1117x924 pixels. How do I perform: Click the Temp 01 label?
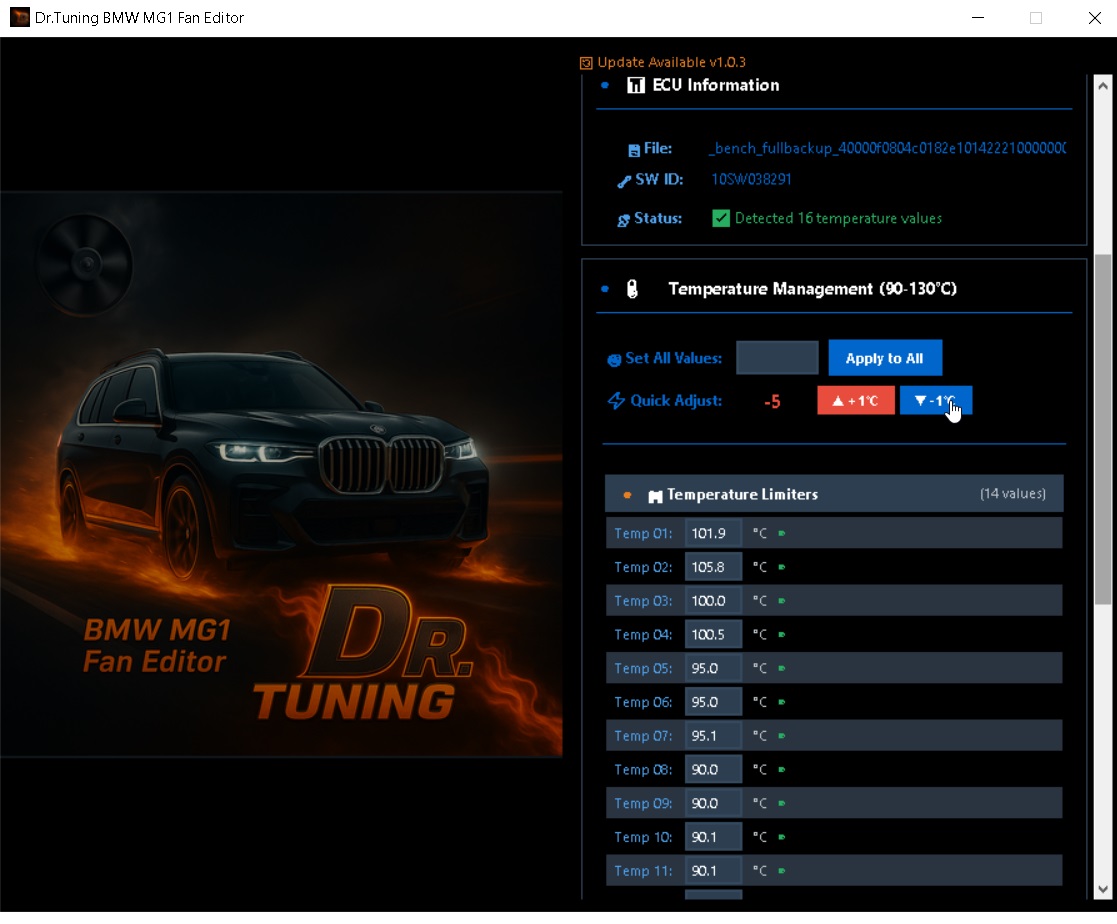point(643,534)
